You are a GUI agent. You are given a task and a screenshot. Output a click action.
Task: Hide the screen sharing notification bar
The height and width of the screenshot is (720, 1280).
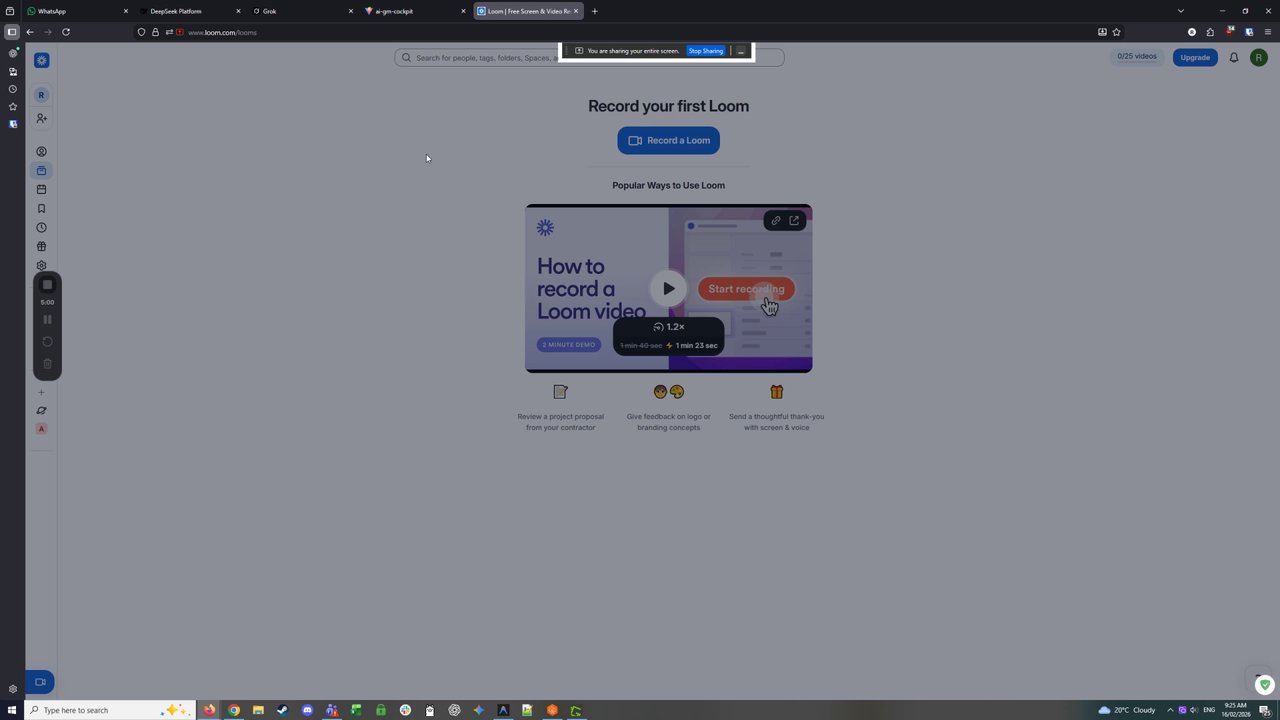[x=741, y=51]
